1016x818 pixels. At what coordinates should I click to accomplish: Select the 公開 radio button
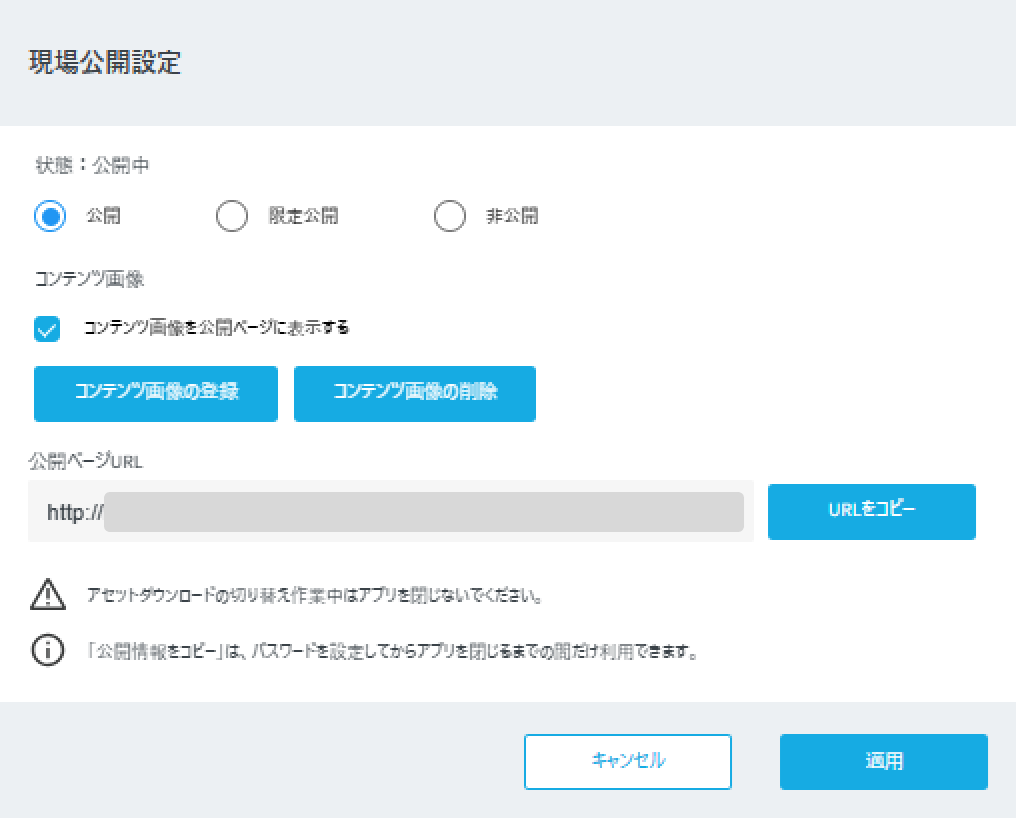(x=50, y=216)
